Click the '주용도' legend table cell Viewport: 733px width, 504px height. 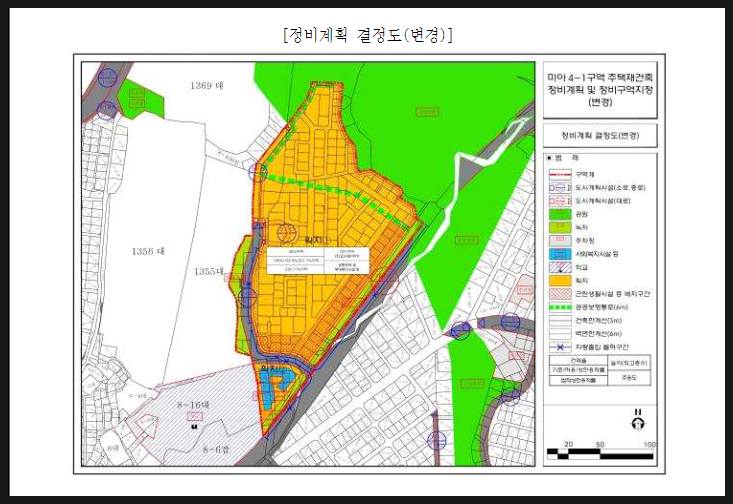tap(629, 378)
